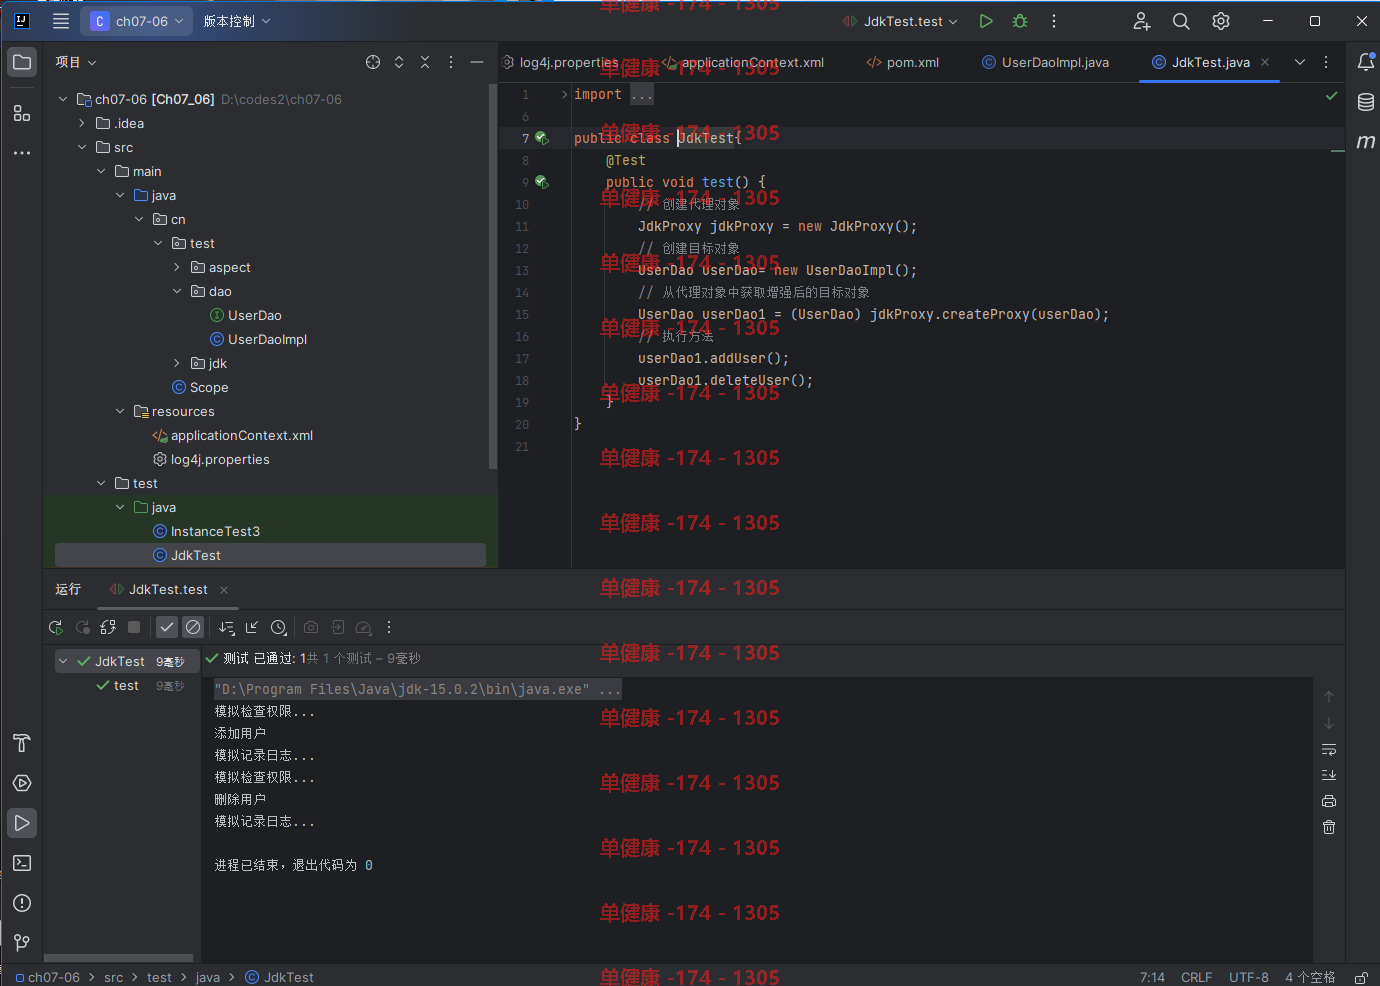Hide the Project panel with minimize icon
1380x986 pixels.
click(x=477, y=62)
